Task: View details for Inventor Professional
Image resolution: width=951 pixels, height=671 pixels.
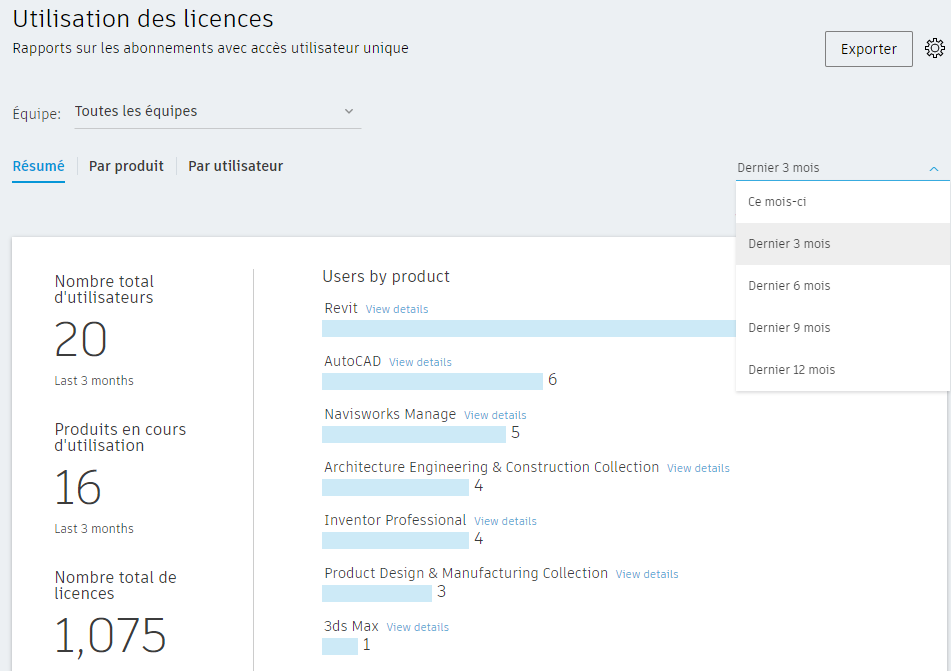Action: tap(505, 521)
